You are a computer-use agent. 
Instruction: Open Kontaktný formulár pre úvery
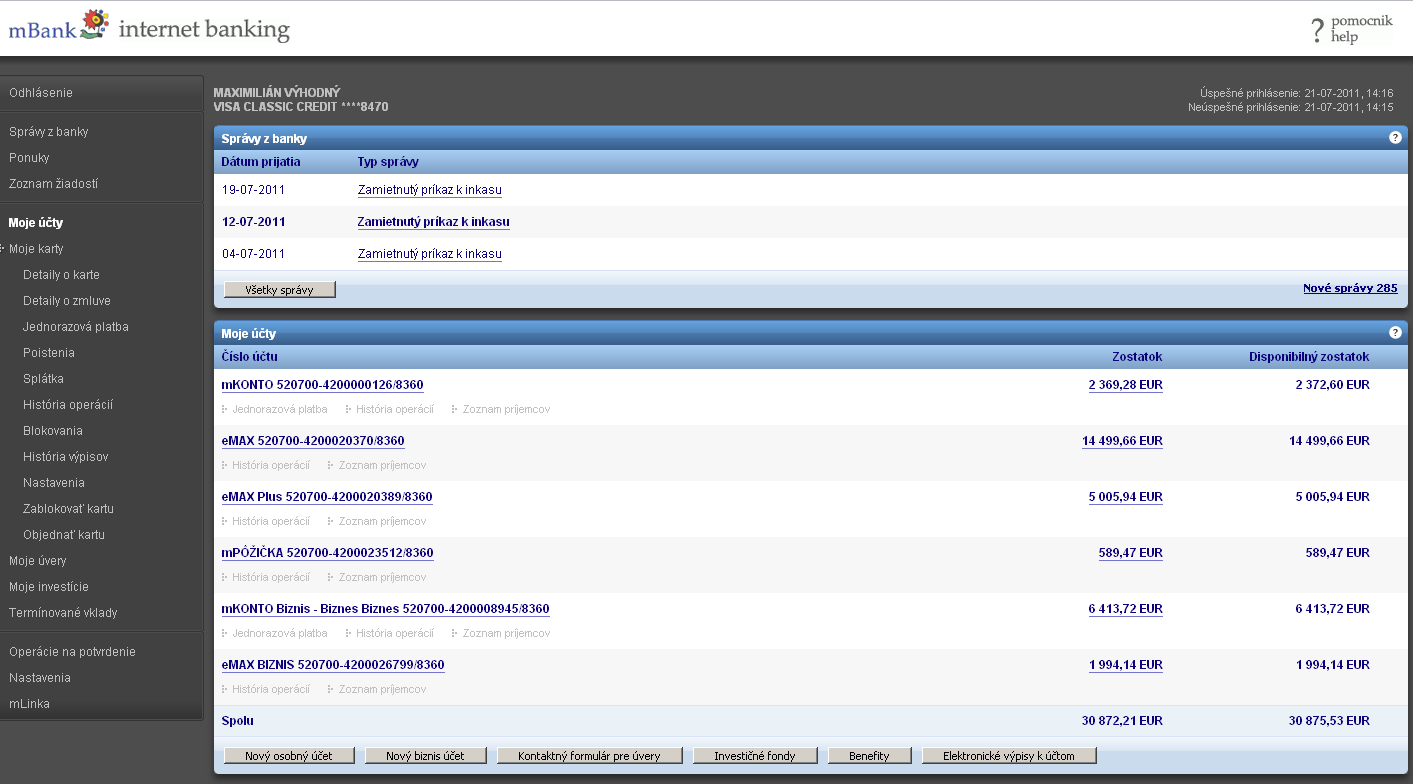pyautogui.click(x=589, y=756)
